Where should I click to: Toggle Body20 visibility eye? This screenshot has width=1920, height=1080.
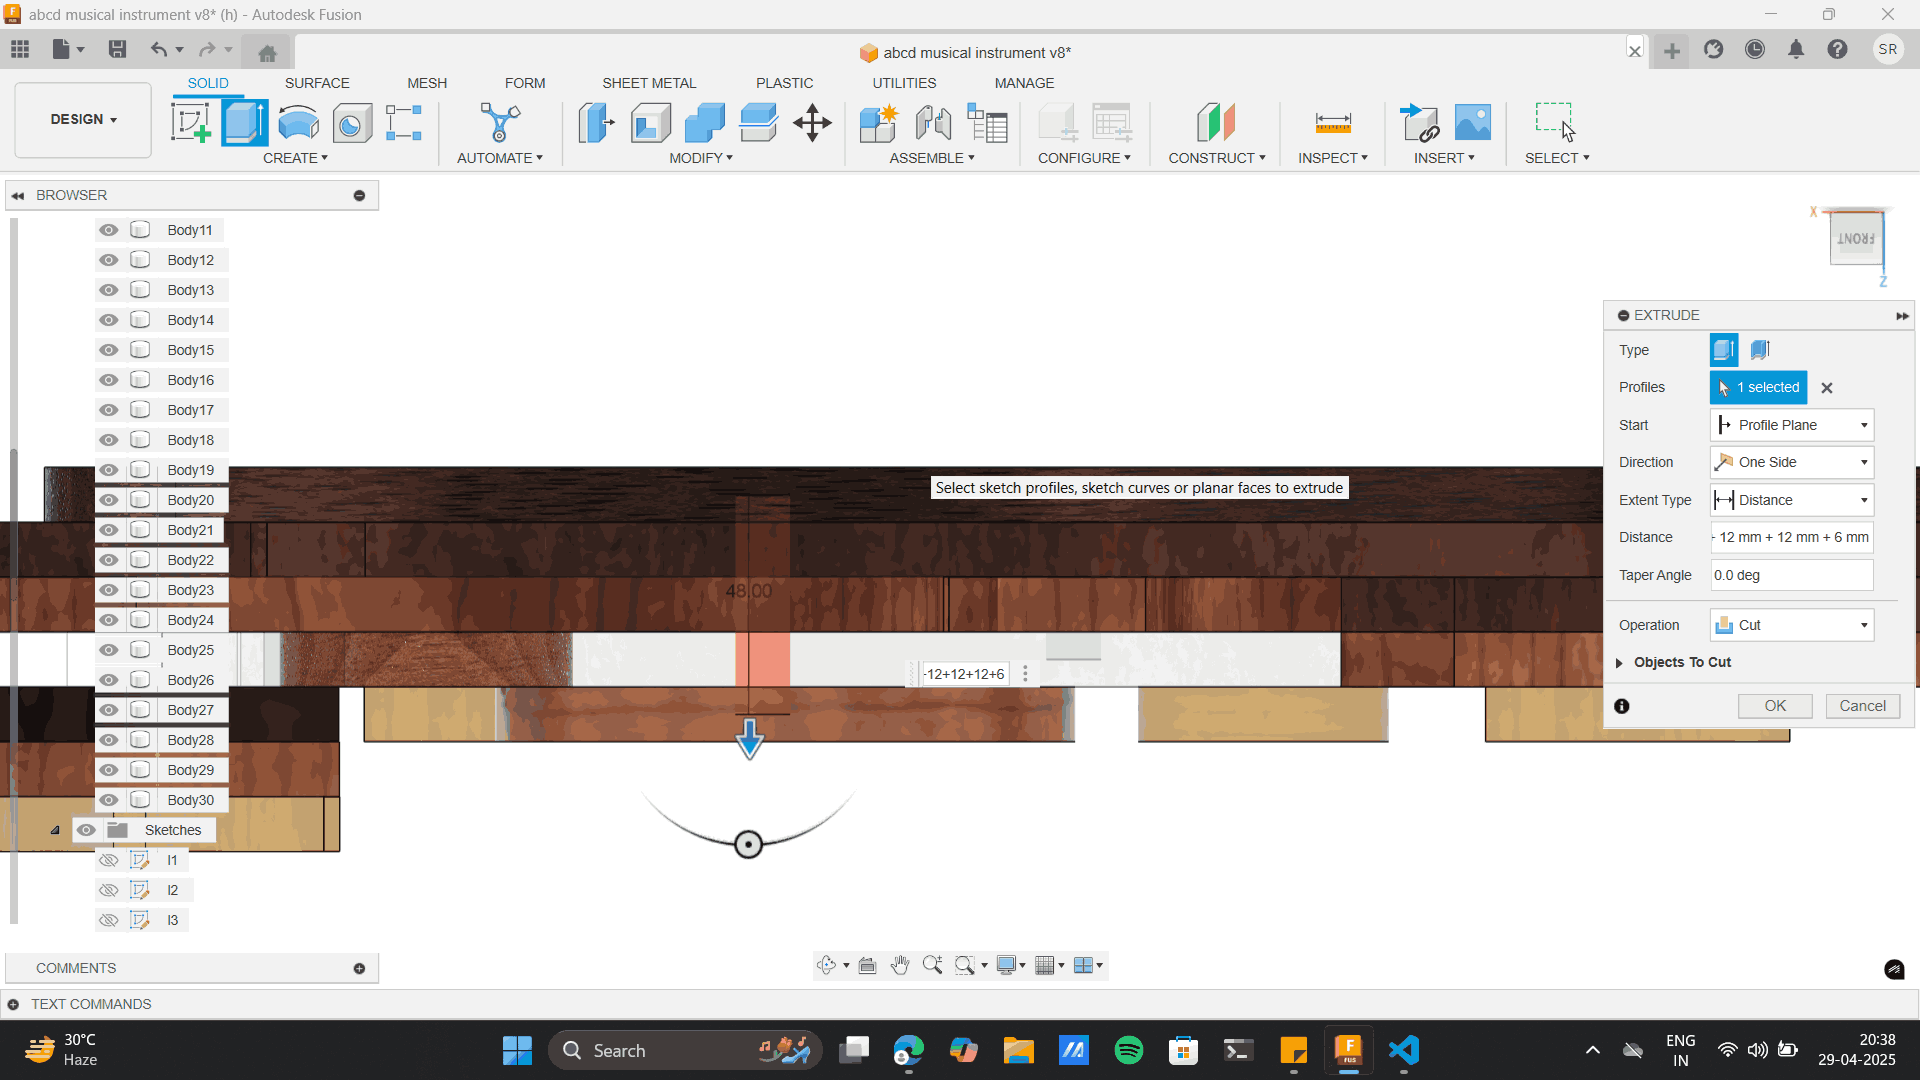pos(108,500)
